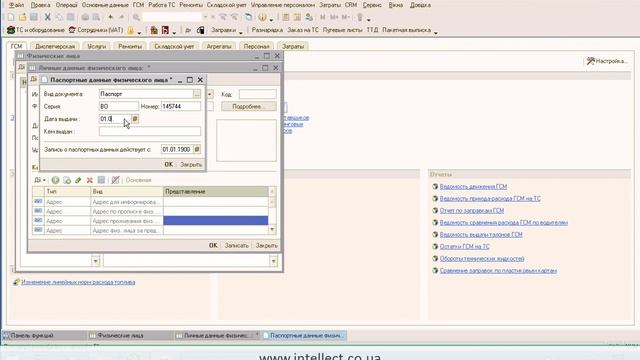
Task: Click the Redo arrow icon
Action: point(122,17)
